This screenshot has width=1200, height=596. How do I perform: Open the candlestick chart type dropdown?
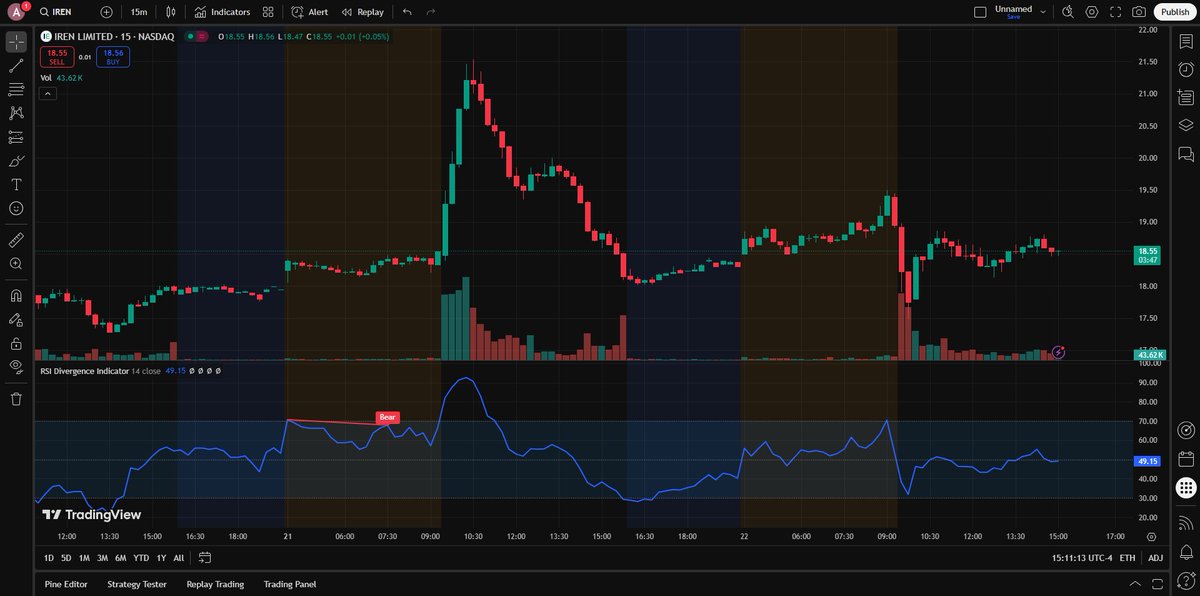click(x=172, y=12)
